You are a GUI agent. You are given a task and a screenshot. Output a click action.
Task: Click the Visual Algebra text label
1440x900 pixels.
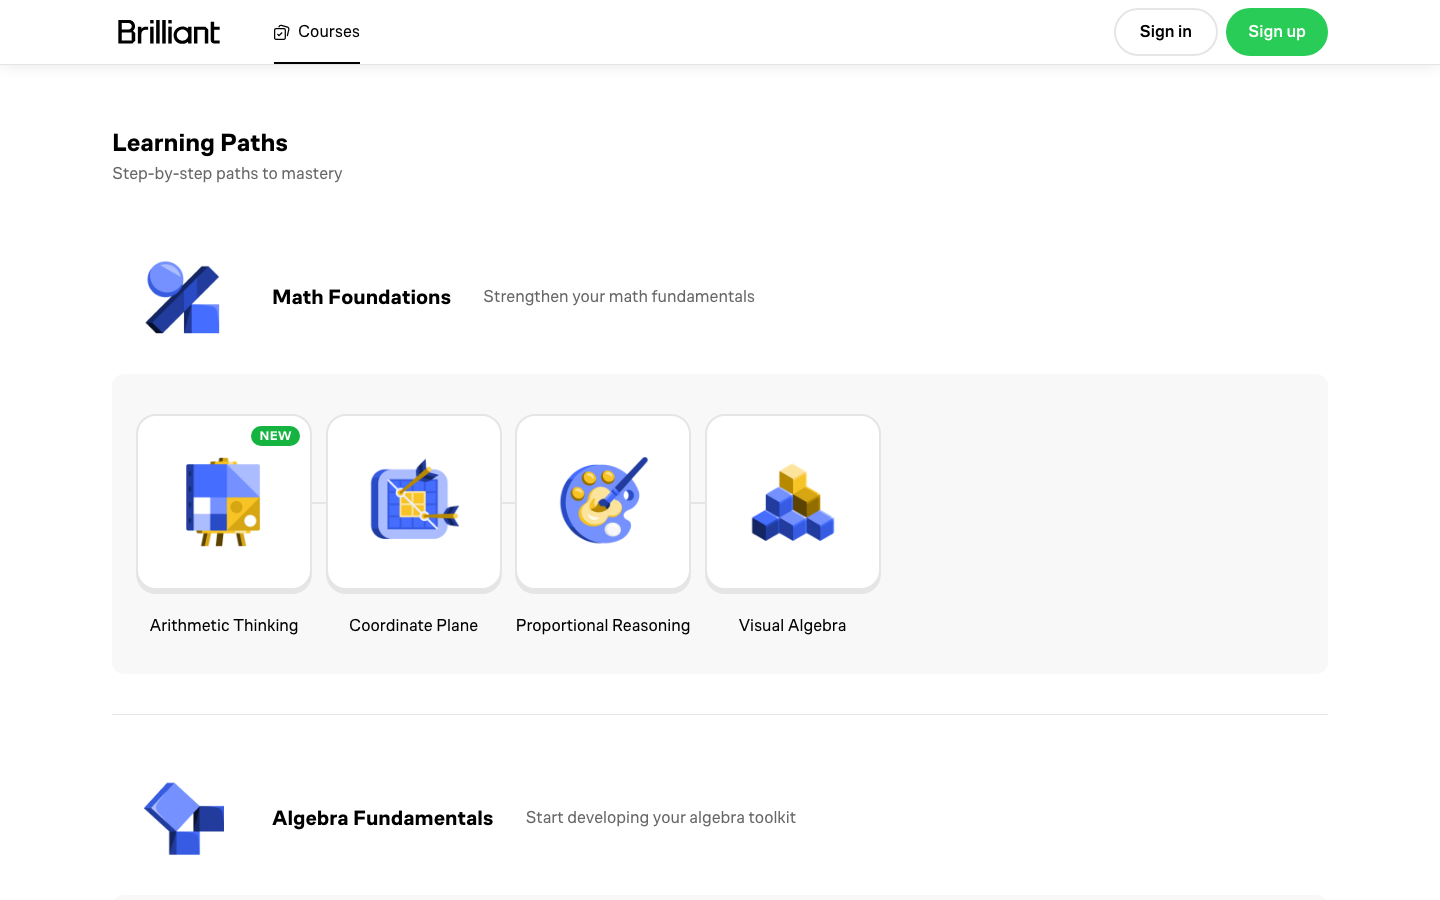[793, 625]
